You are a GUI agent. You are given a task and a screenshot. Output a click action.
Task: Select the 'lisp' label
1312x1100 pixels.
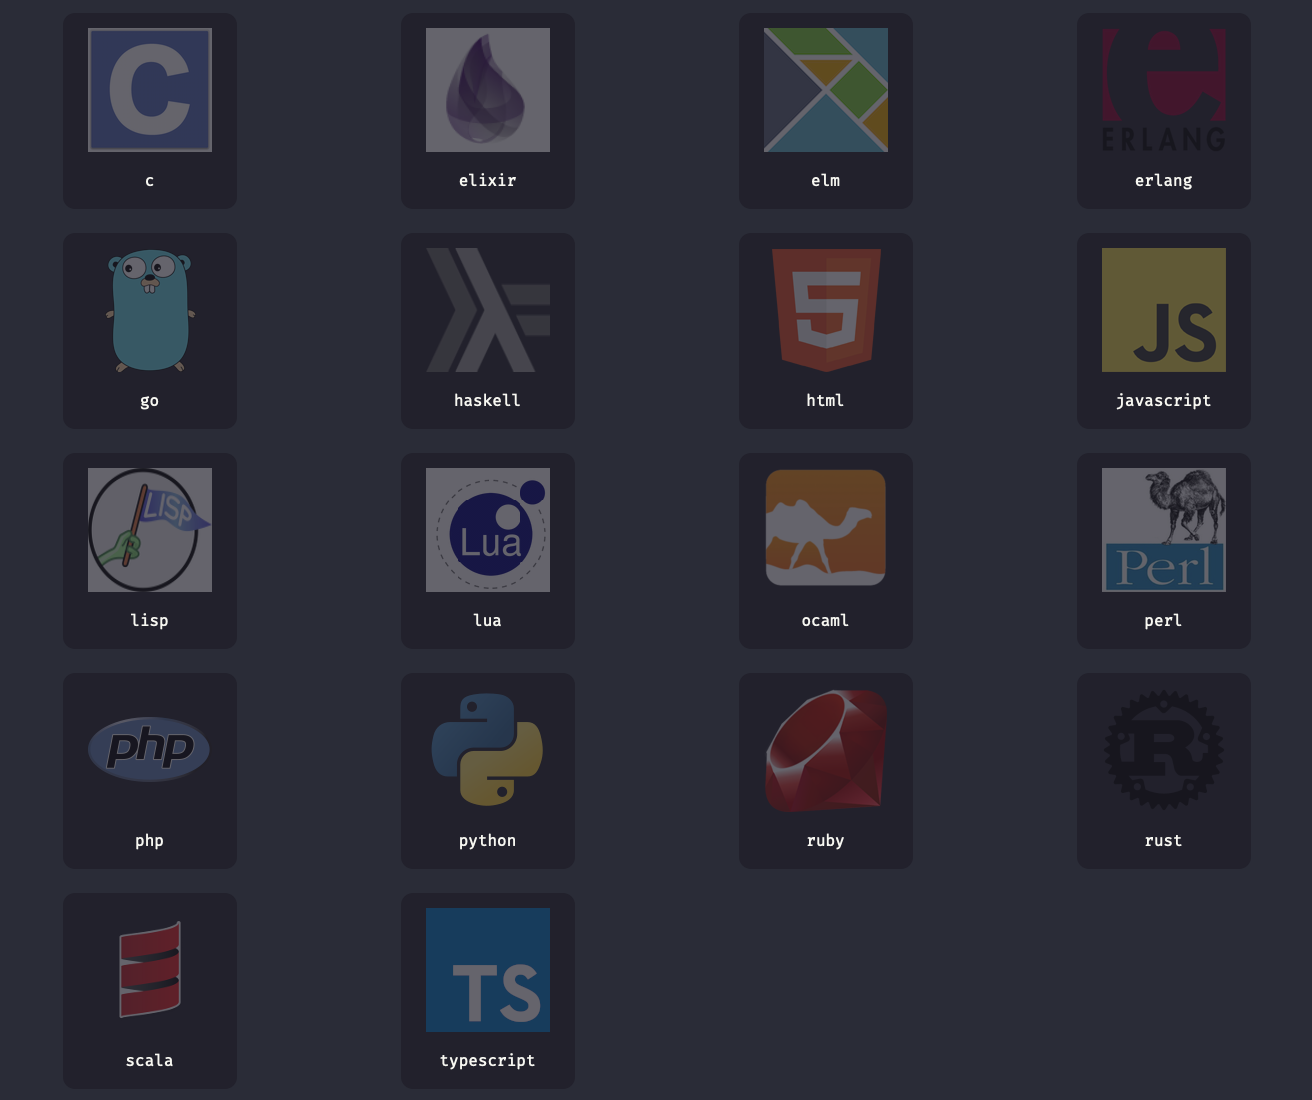point(150,621)
